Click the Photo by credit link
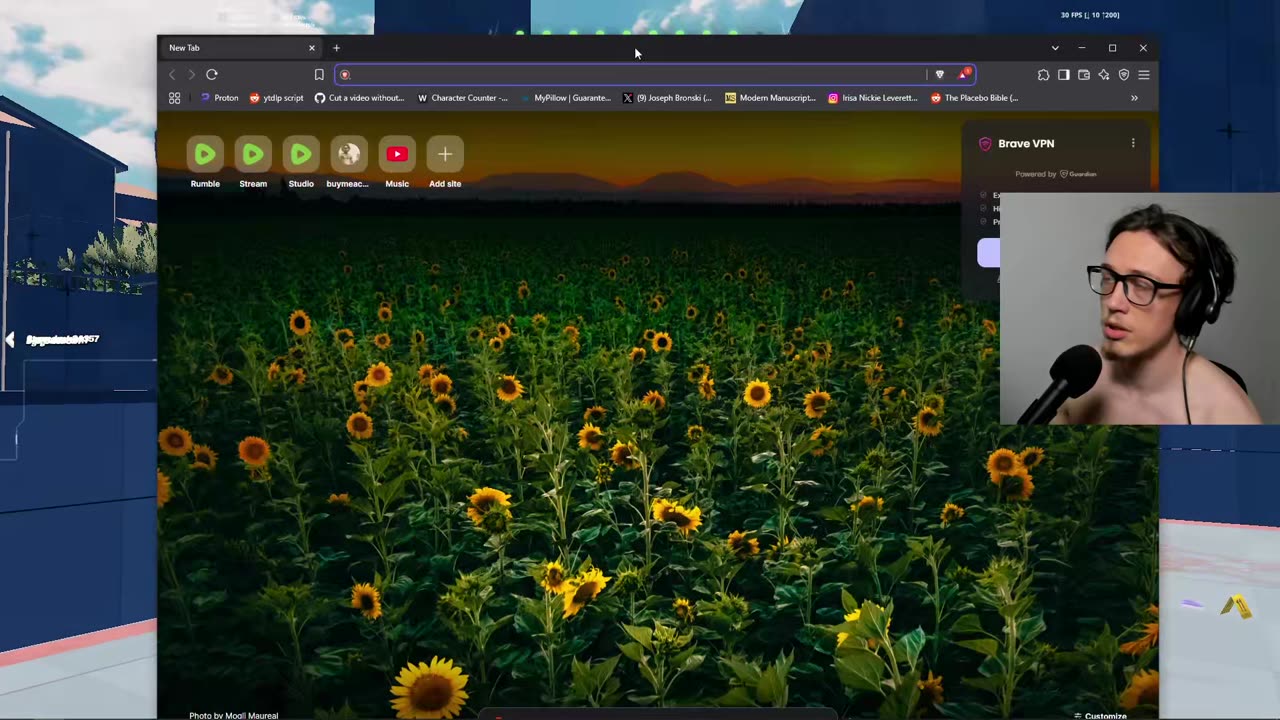1280x720 pixels. tap(234, 716)
